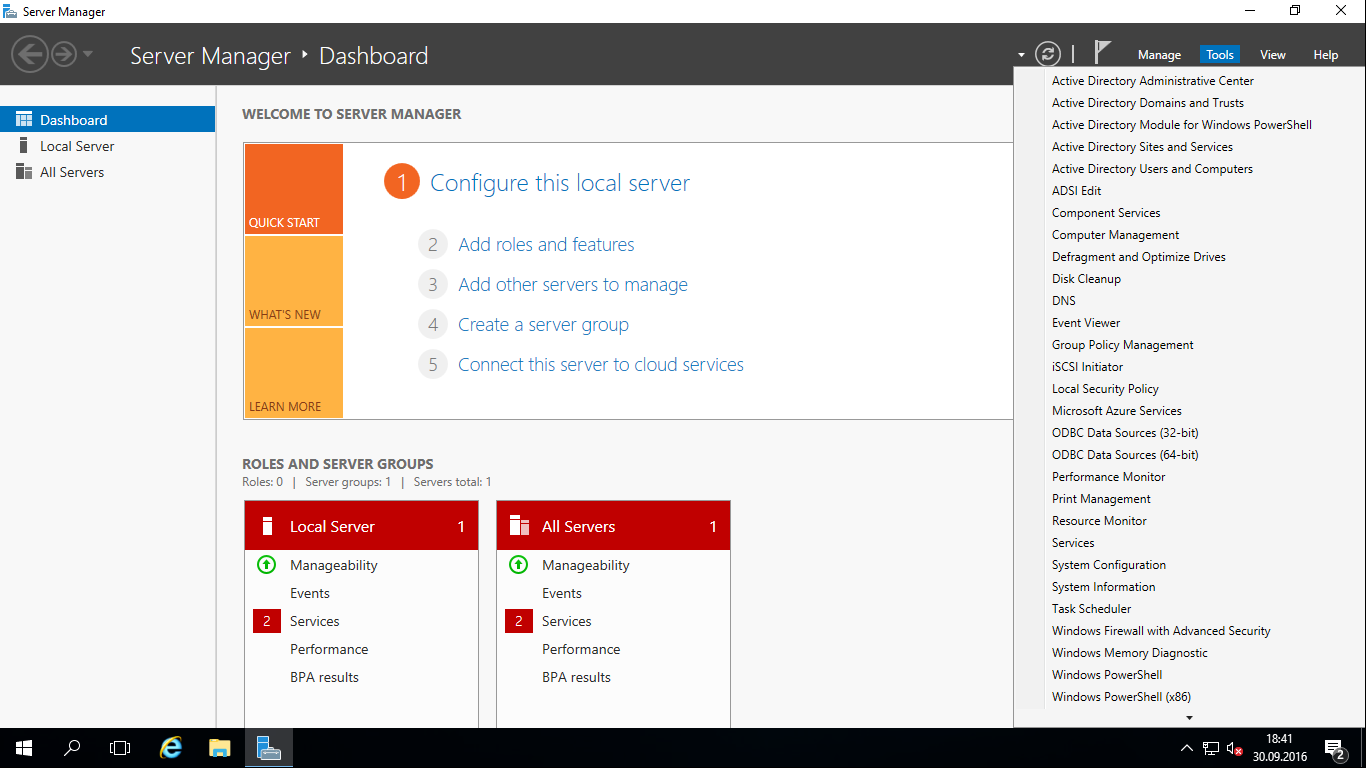Click the QUICK START tile
This screenshot has height=768, width=1366.
click(293, 189)
